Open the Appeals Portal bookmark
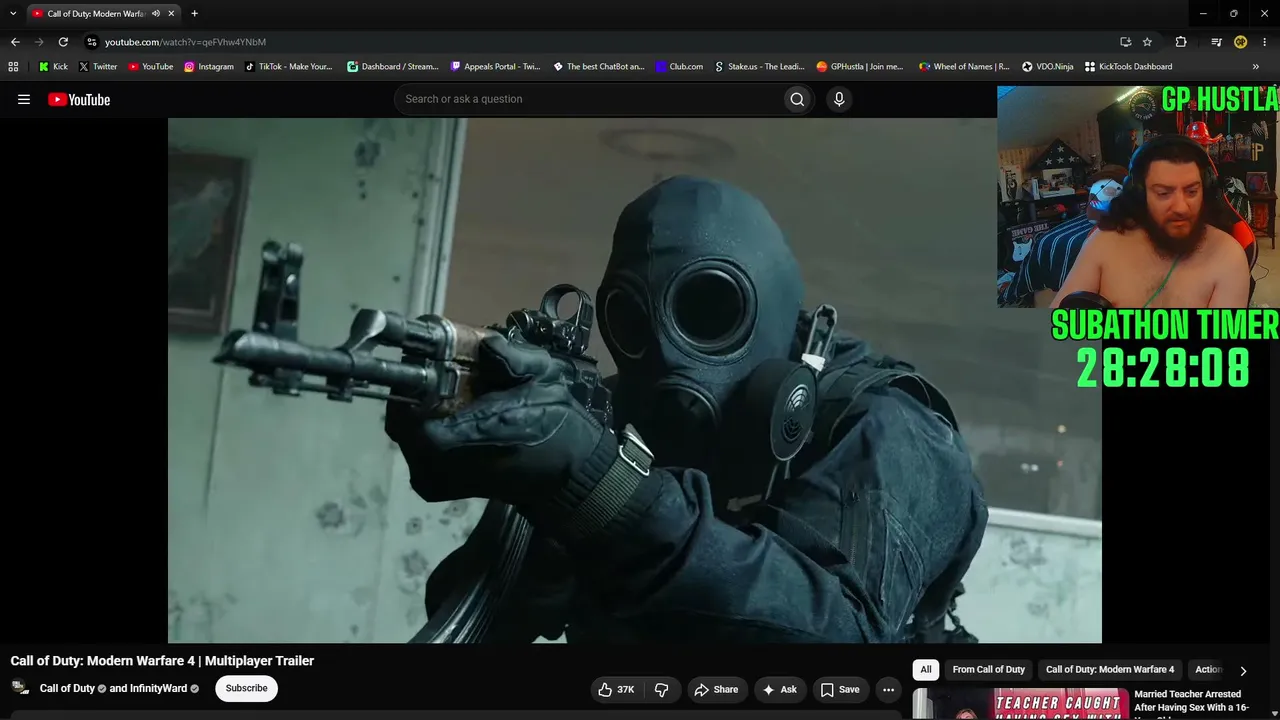Screen dimensions: 1280x720 click(496, 67)
